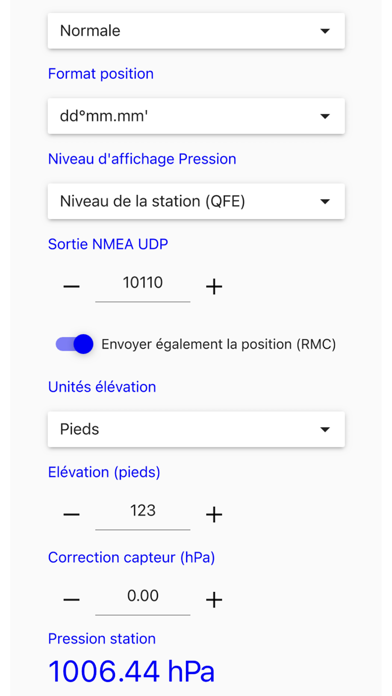Click the 1006.44 hPa station pressure reading
The image size is (392, 696).
[x=131, y=671]
